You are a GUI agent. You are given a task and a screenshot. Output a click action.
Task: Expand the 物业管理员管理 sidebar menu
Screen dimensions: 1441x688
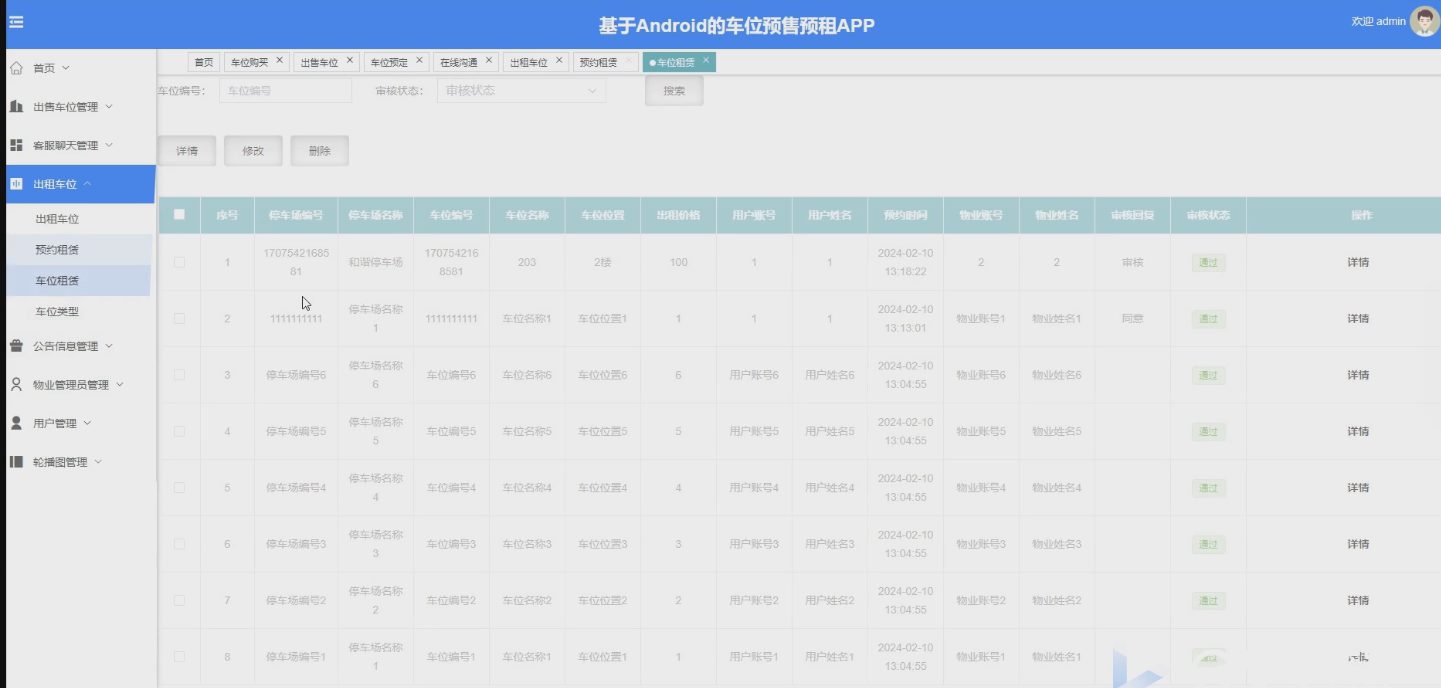120,385
